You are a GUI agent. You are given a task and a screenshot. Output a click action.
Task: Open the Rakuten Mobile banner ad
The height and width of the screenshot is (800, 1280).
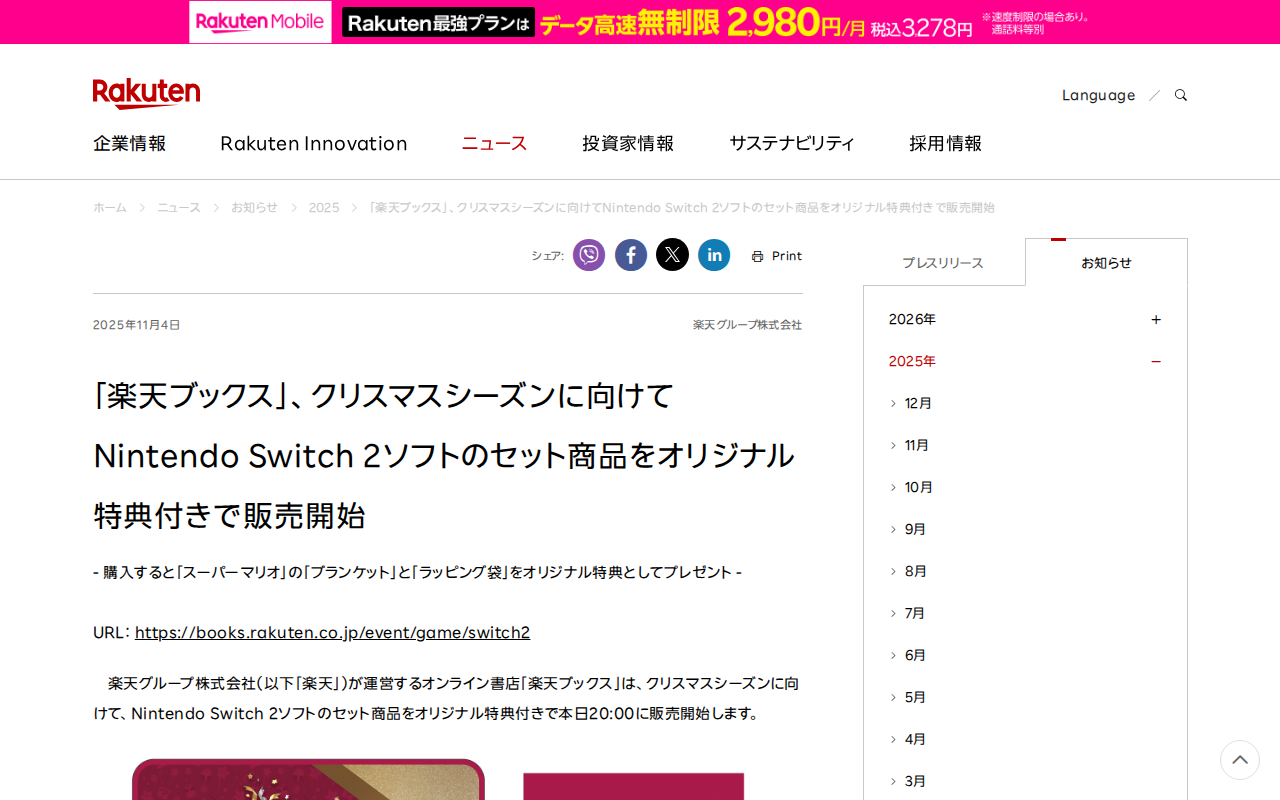pos(640,22)
